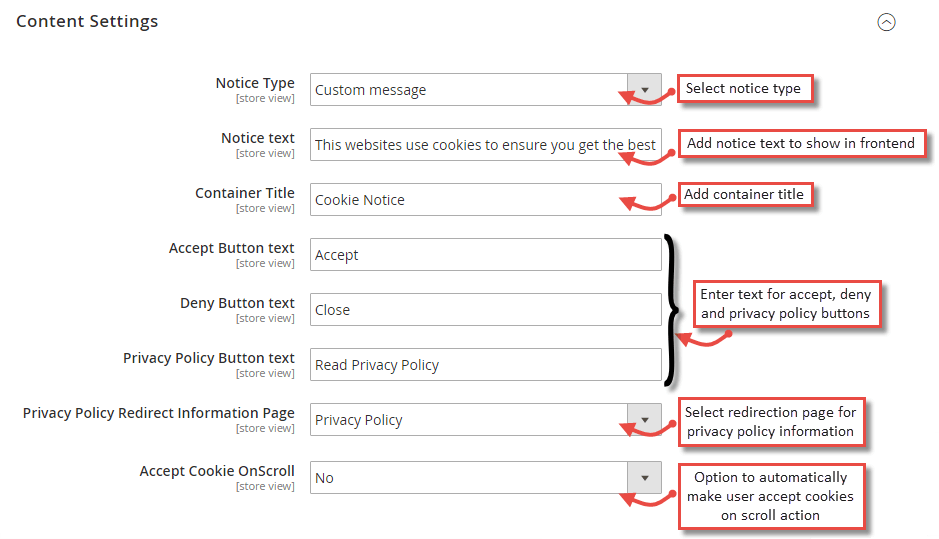Click the Privacy Policy Redirect Information Page label
The width and height of the screenshot is (939, 539).
point(159,413)
